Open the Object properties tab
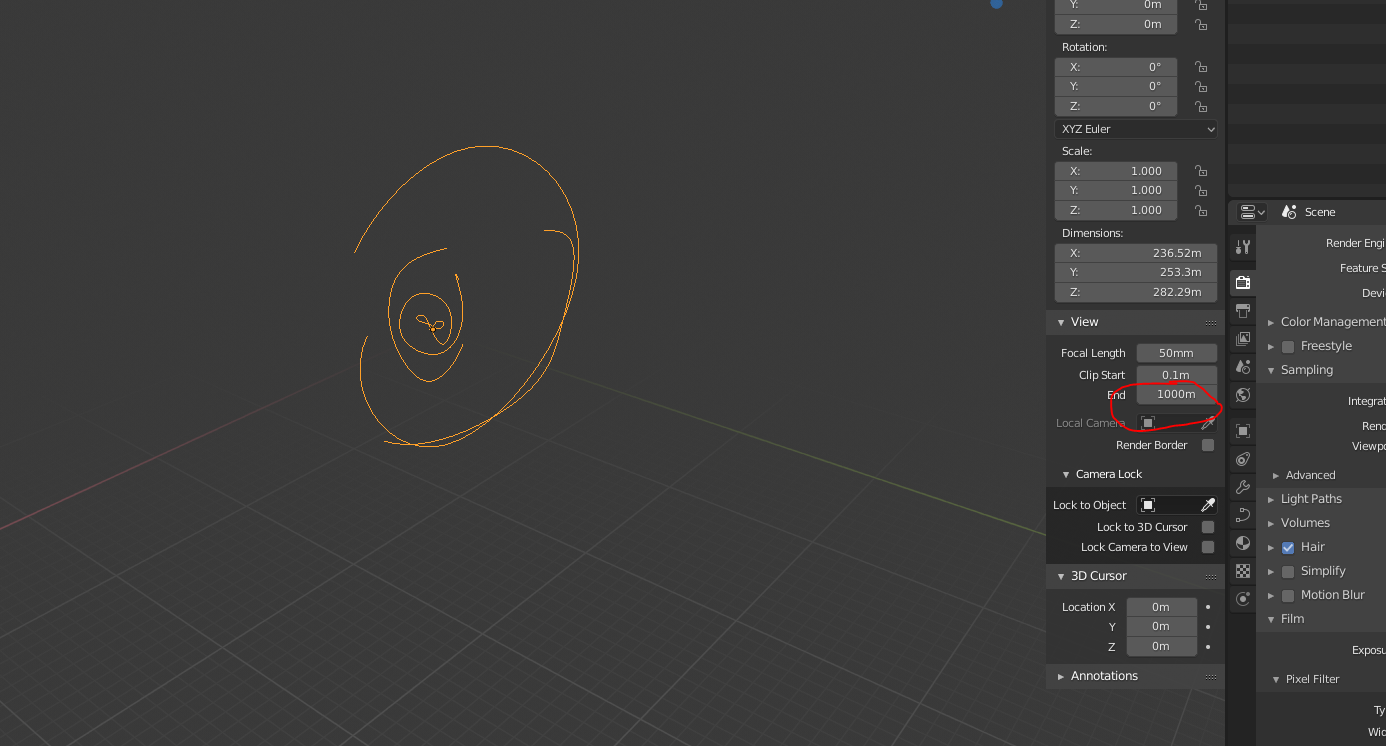The height and width of the screenshot is (746, 1386). click(1243, 431)
